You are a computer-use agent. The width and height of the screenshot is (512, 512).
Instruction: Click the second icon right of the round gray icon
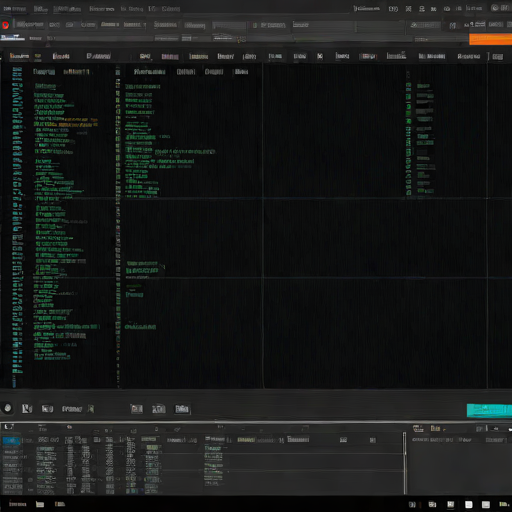47,409
